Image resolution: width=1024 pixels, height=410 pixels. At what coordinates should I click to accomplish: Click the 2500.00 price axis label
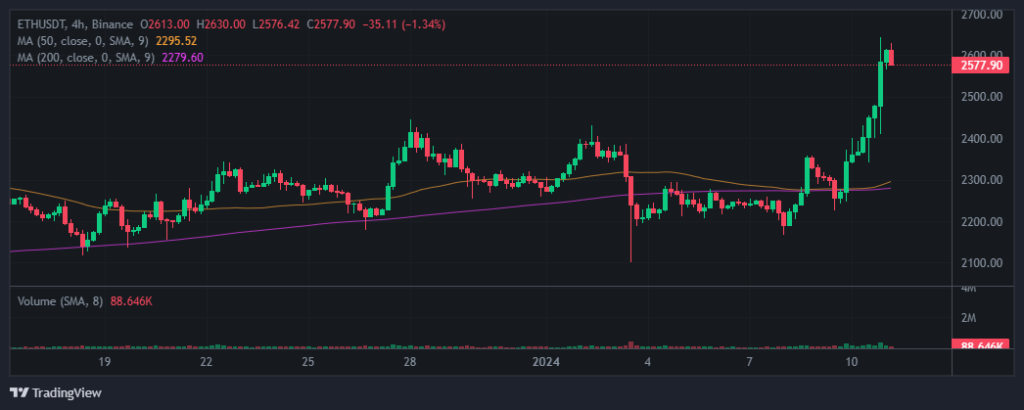point(980,97)
